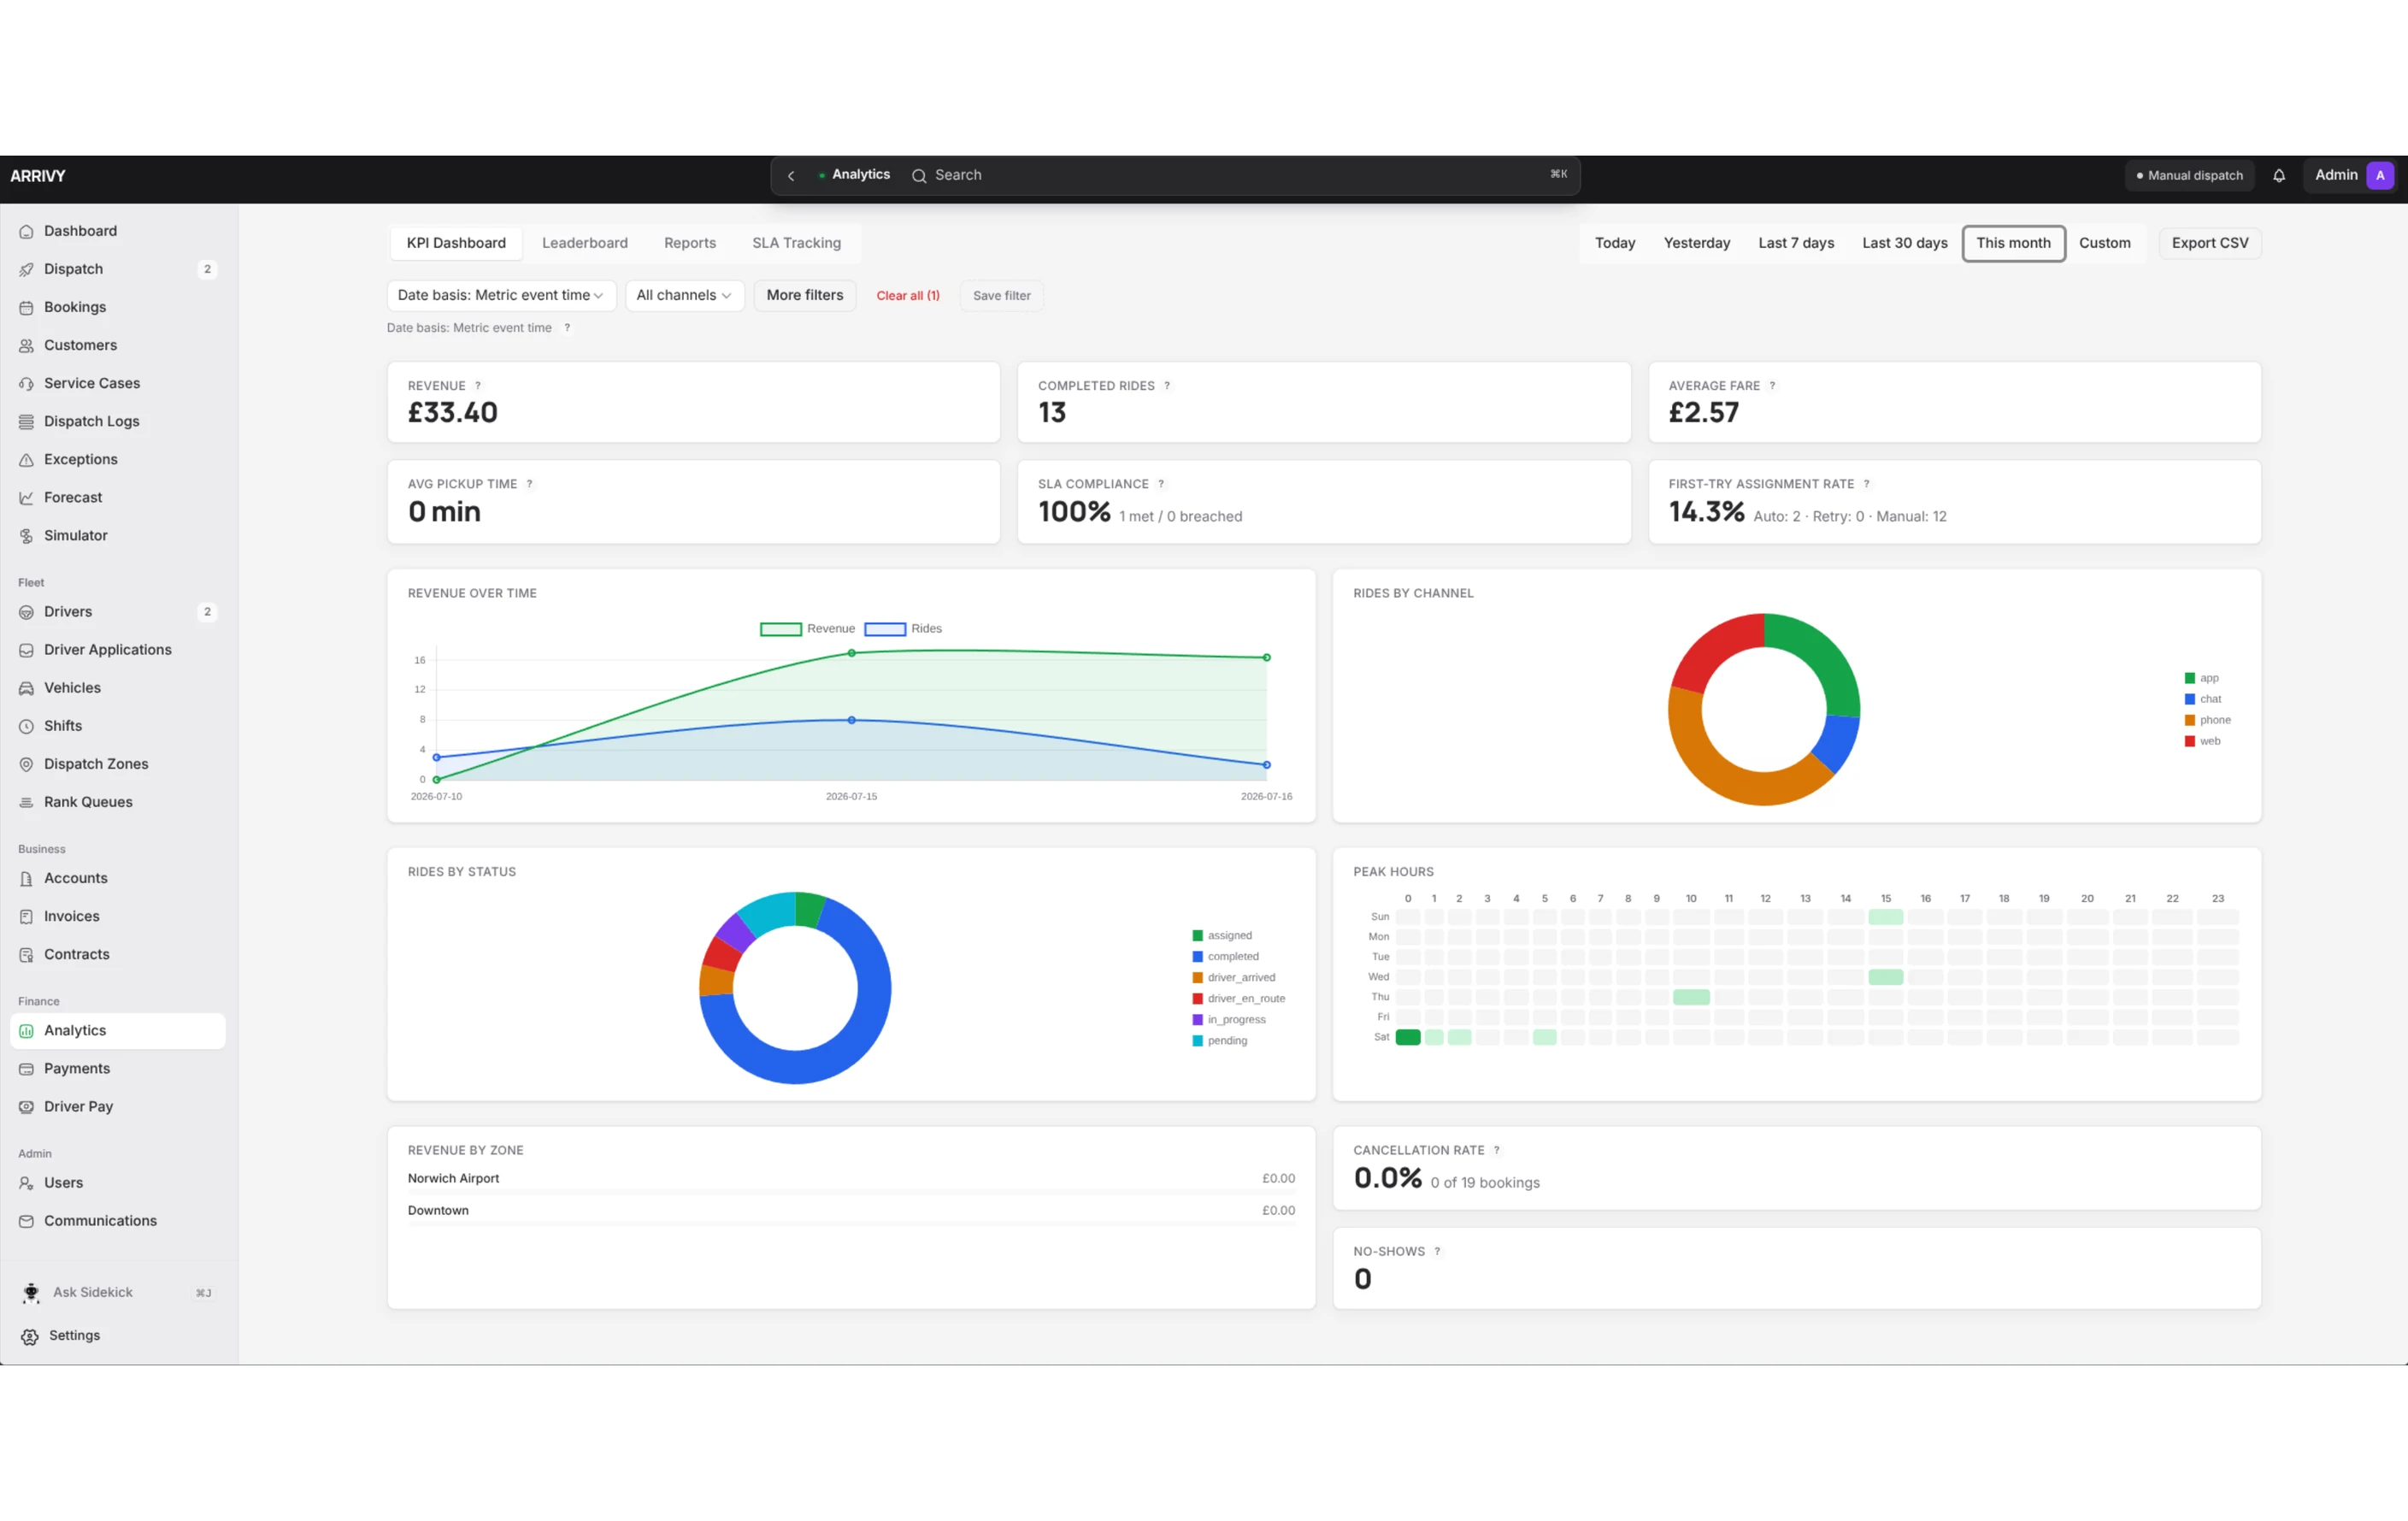
Task: Open Driver Applications in sidebar
Action: pyautogui.click(x=118, y=650)
